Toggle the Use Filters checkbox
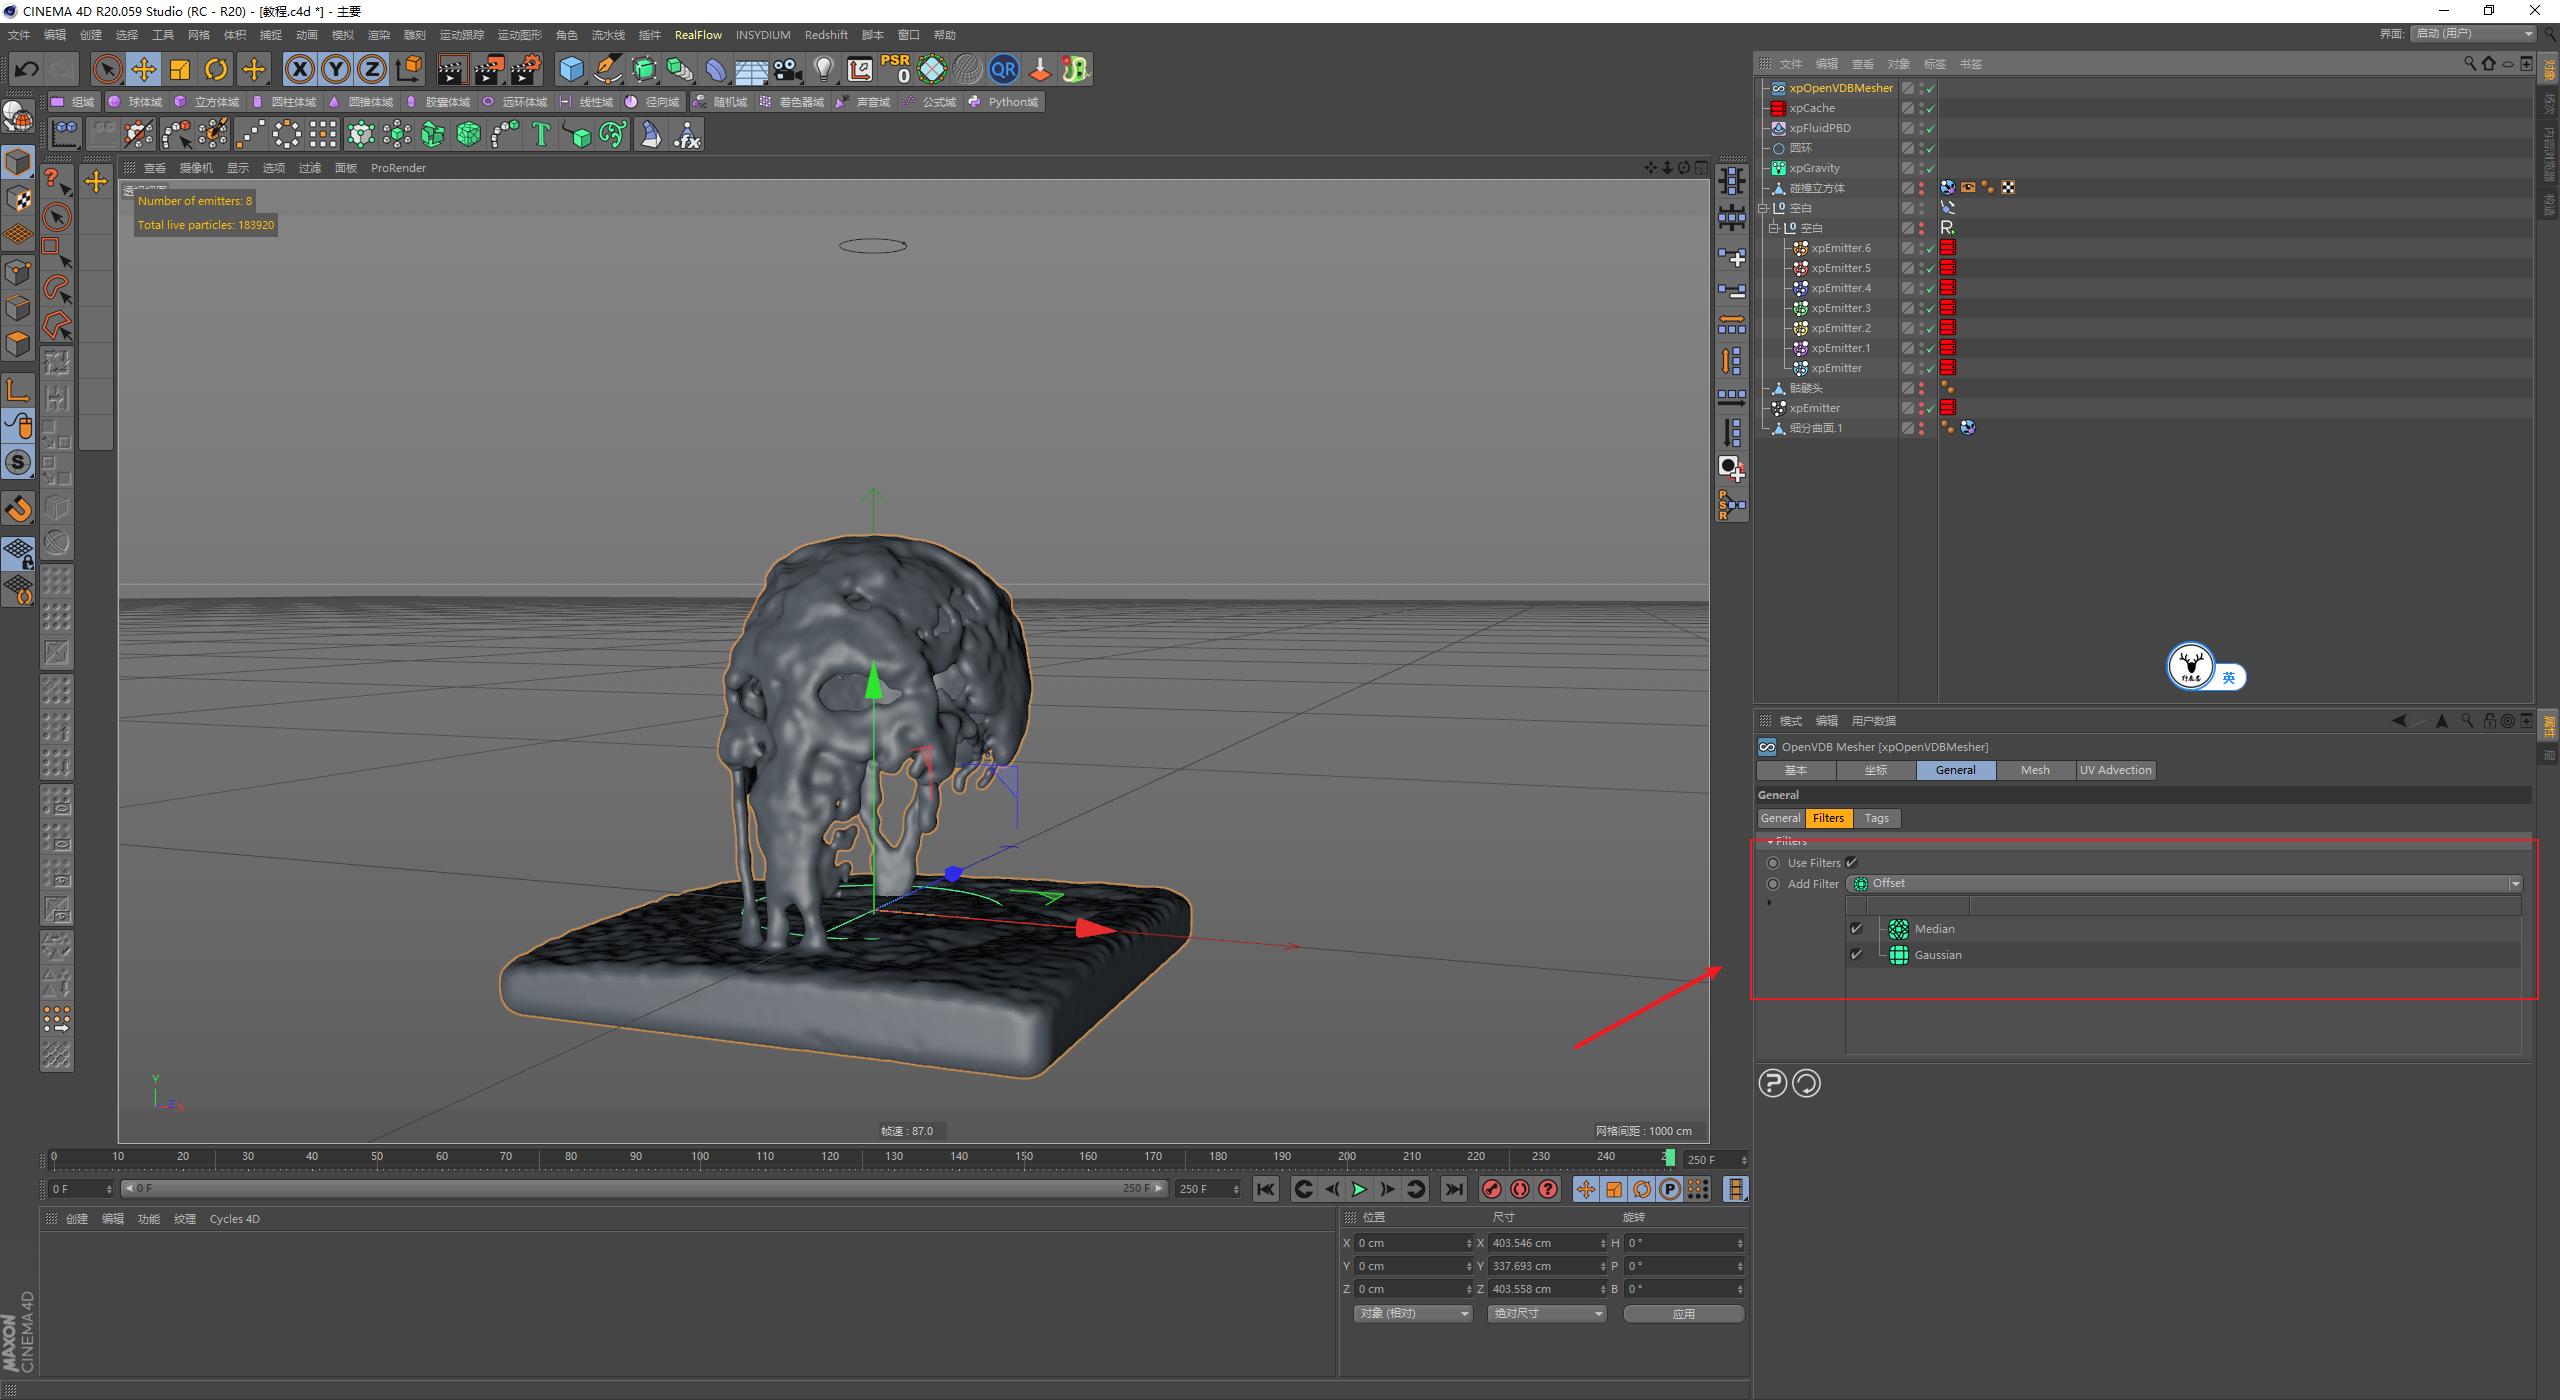 (1852, 862)
